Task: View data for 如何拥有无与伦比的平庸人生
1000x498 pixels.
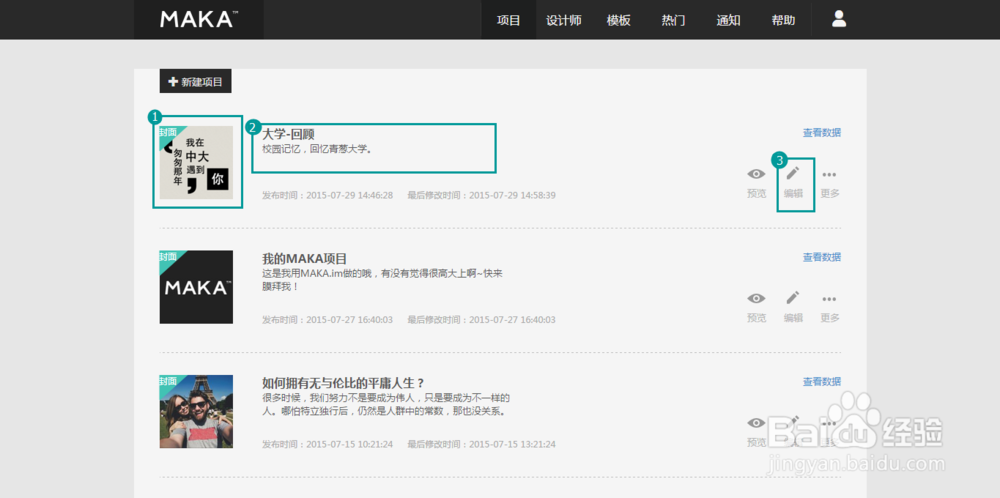Action: tap(821, 381)
